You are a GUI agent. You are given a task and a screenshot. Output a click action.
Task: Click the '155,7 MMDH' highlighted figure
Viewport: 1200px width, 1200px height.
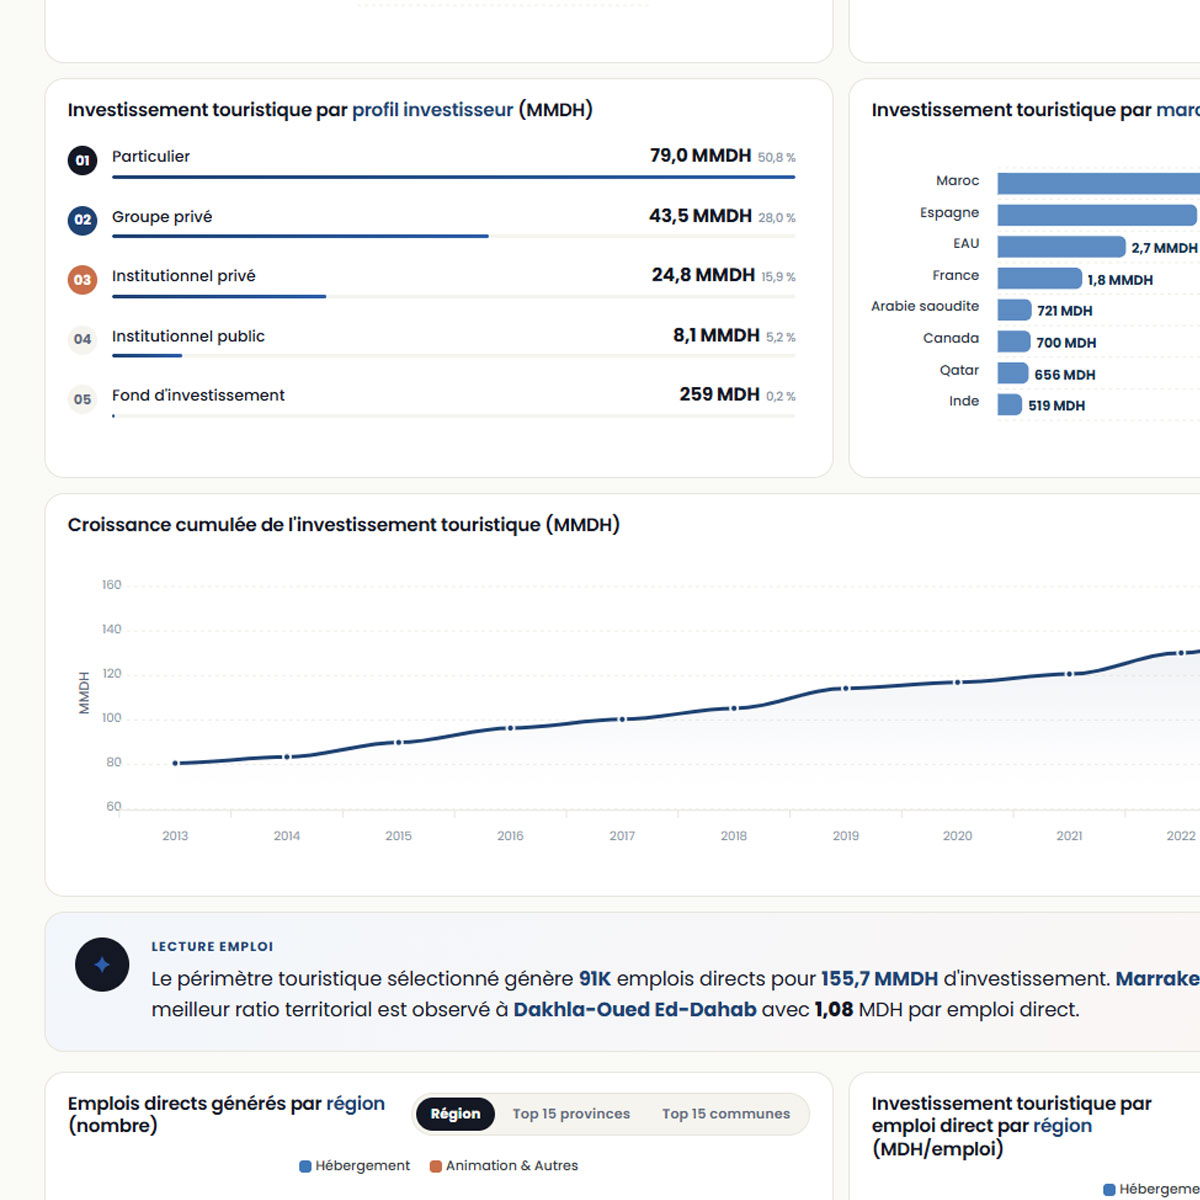880,979
